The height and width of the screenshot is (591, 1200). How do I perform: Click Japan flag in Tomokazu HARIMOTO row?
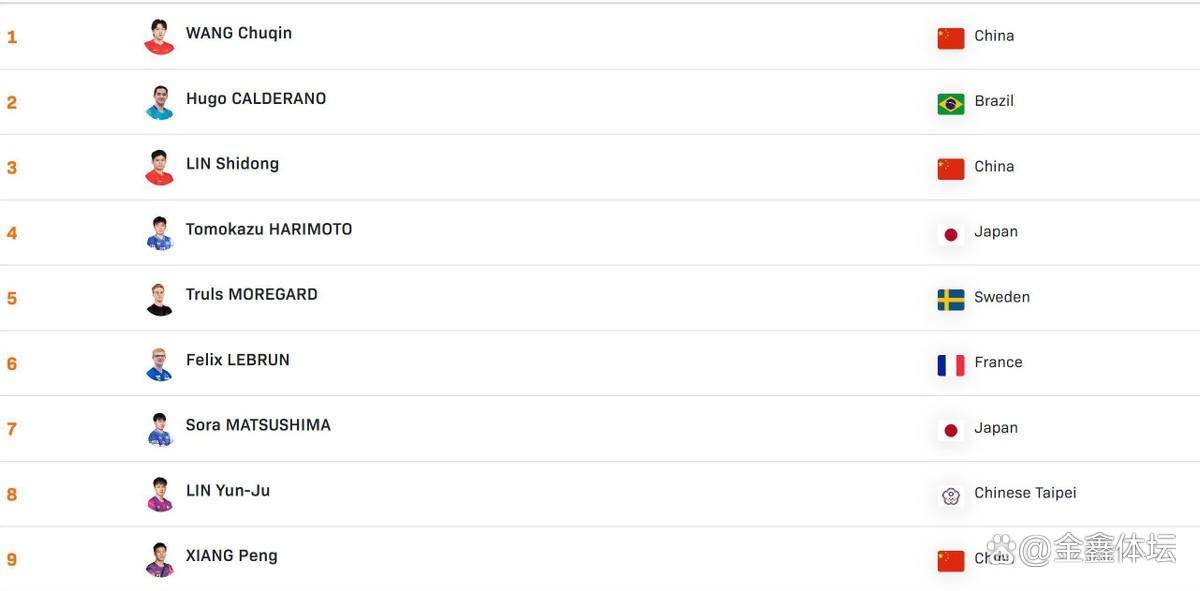pyautogui.click(x=951, y=234)
